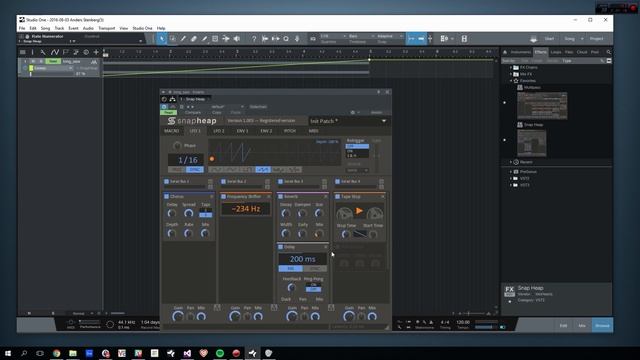Select the Range tool in the toolbar
The width and height of the screenshot is (640, 360).
(173, 39)
